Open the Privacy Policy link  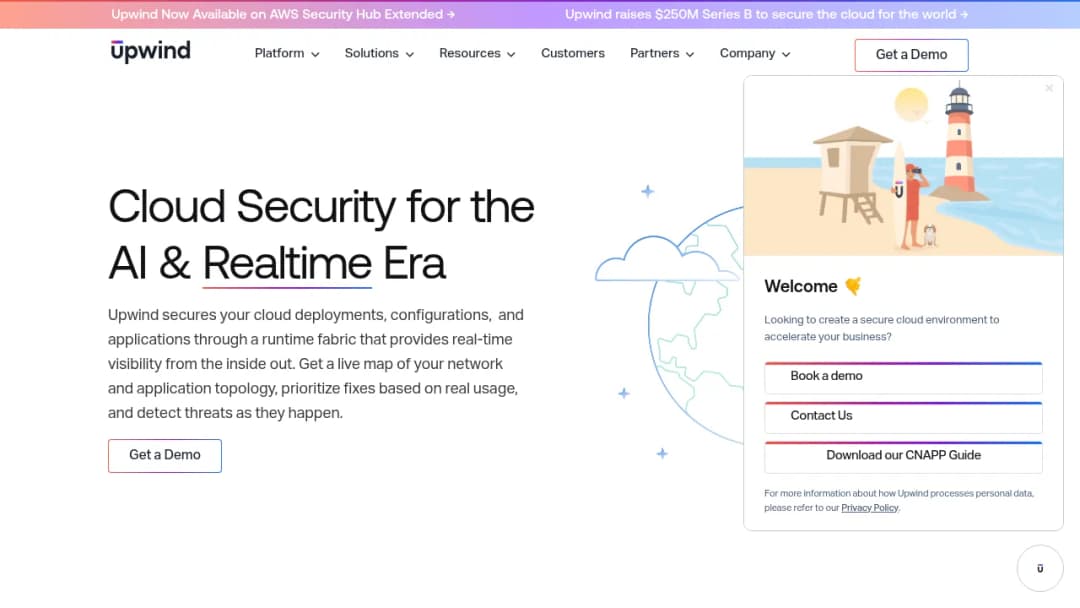pos(869,508)
